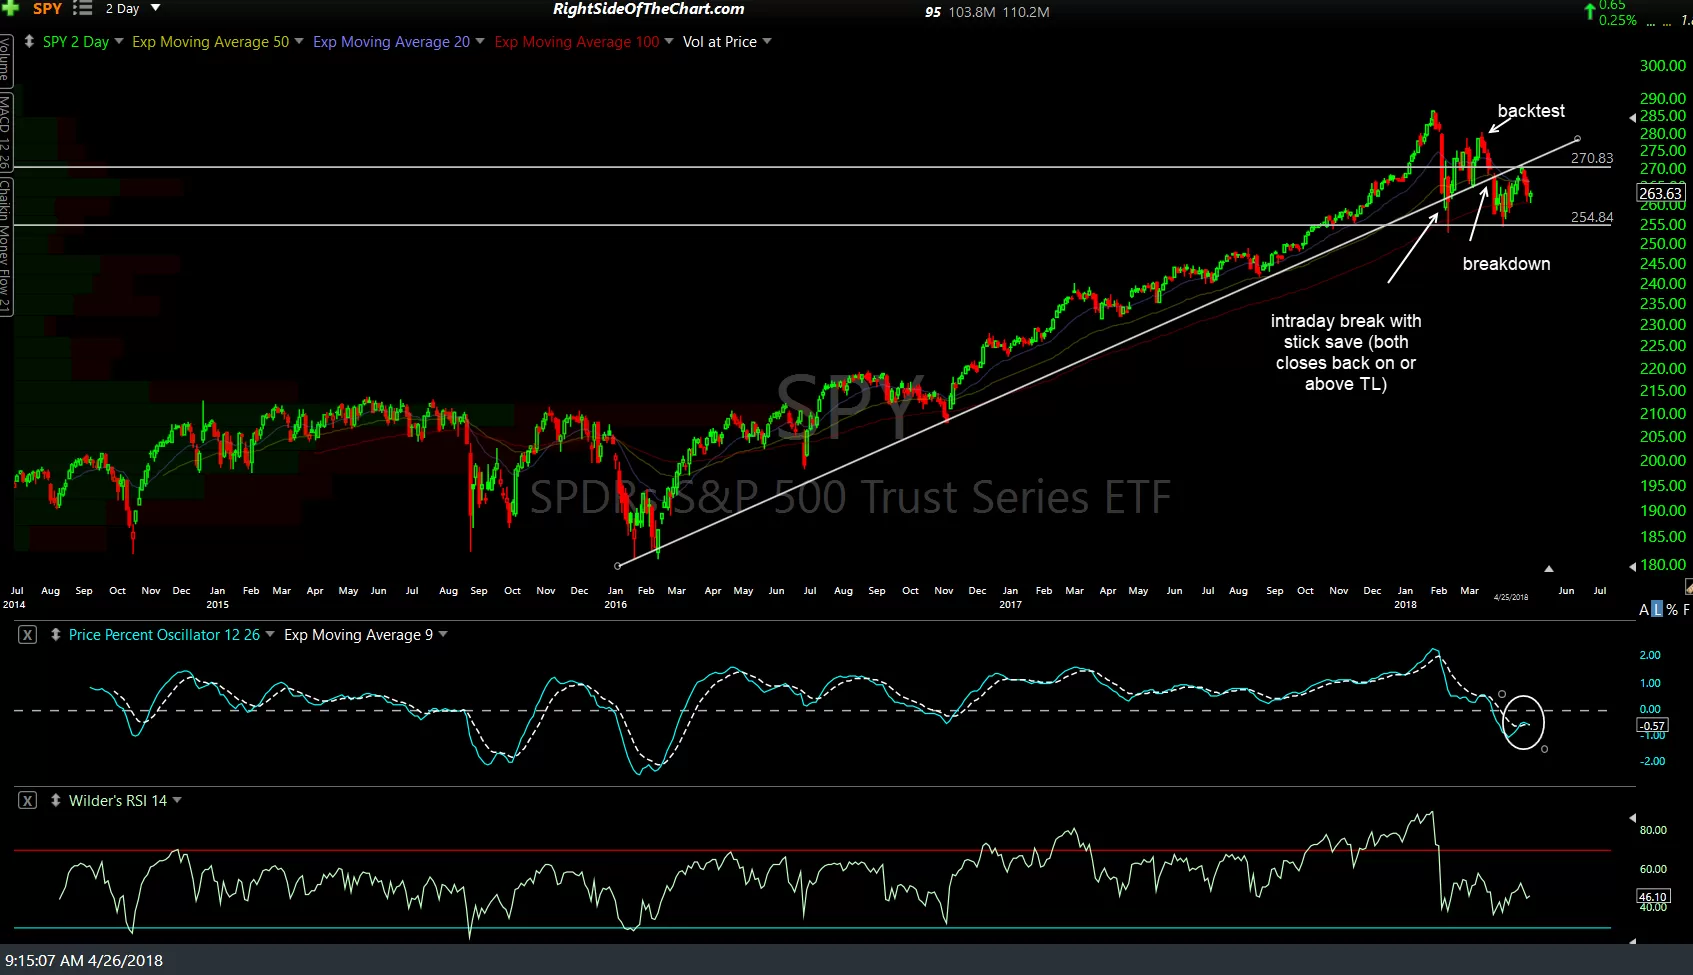Open the Vol at Price dropdown

767,41
